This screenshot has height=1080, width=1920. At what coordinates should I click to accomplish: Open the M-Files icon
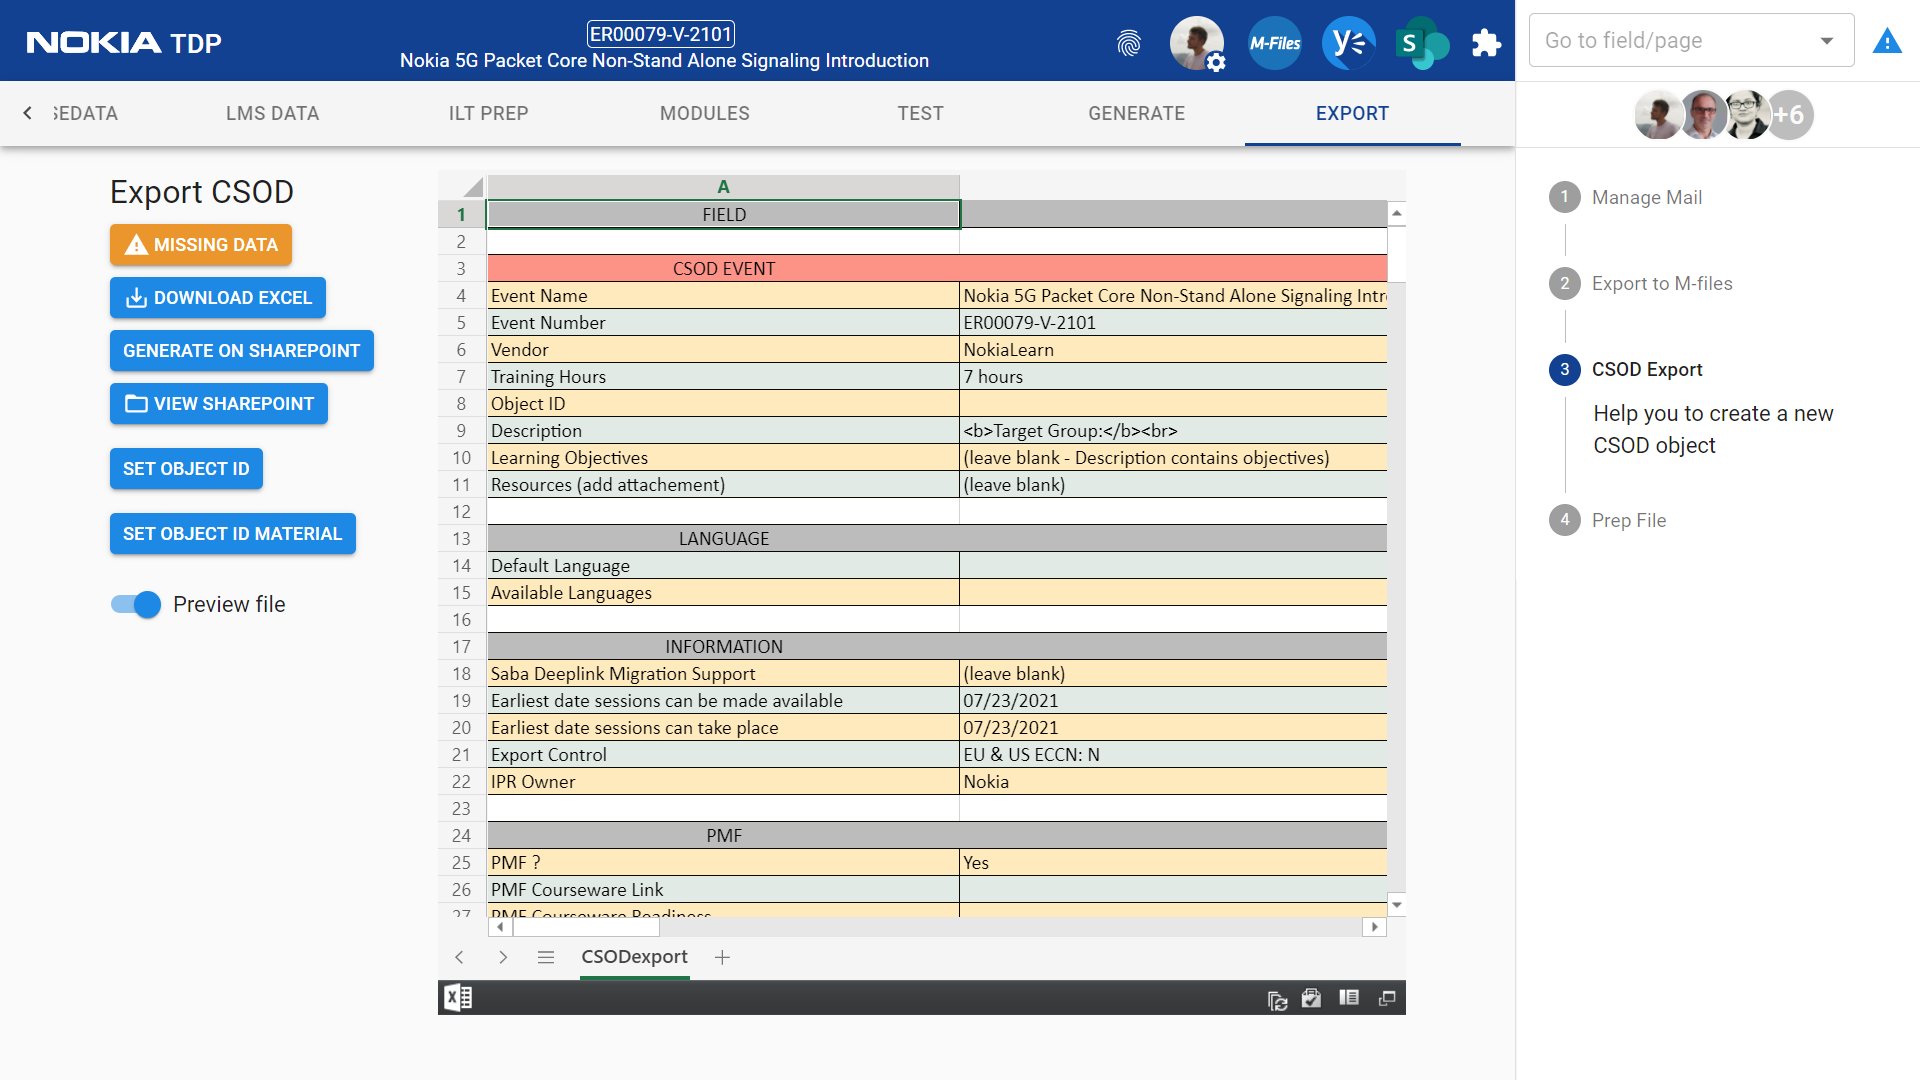click(1274, 43)
